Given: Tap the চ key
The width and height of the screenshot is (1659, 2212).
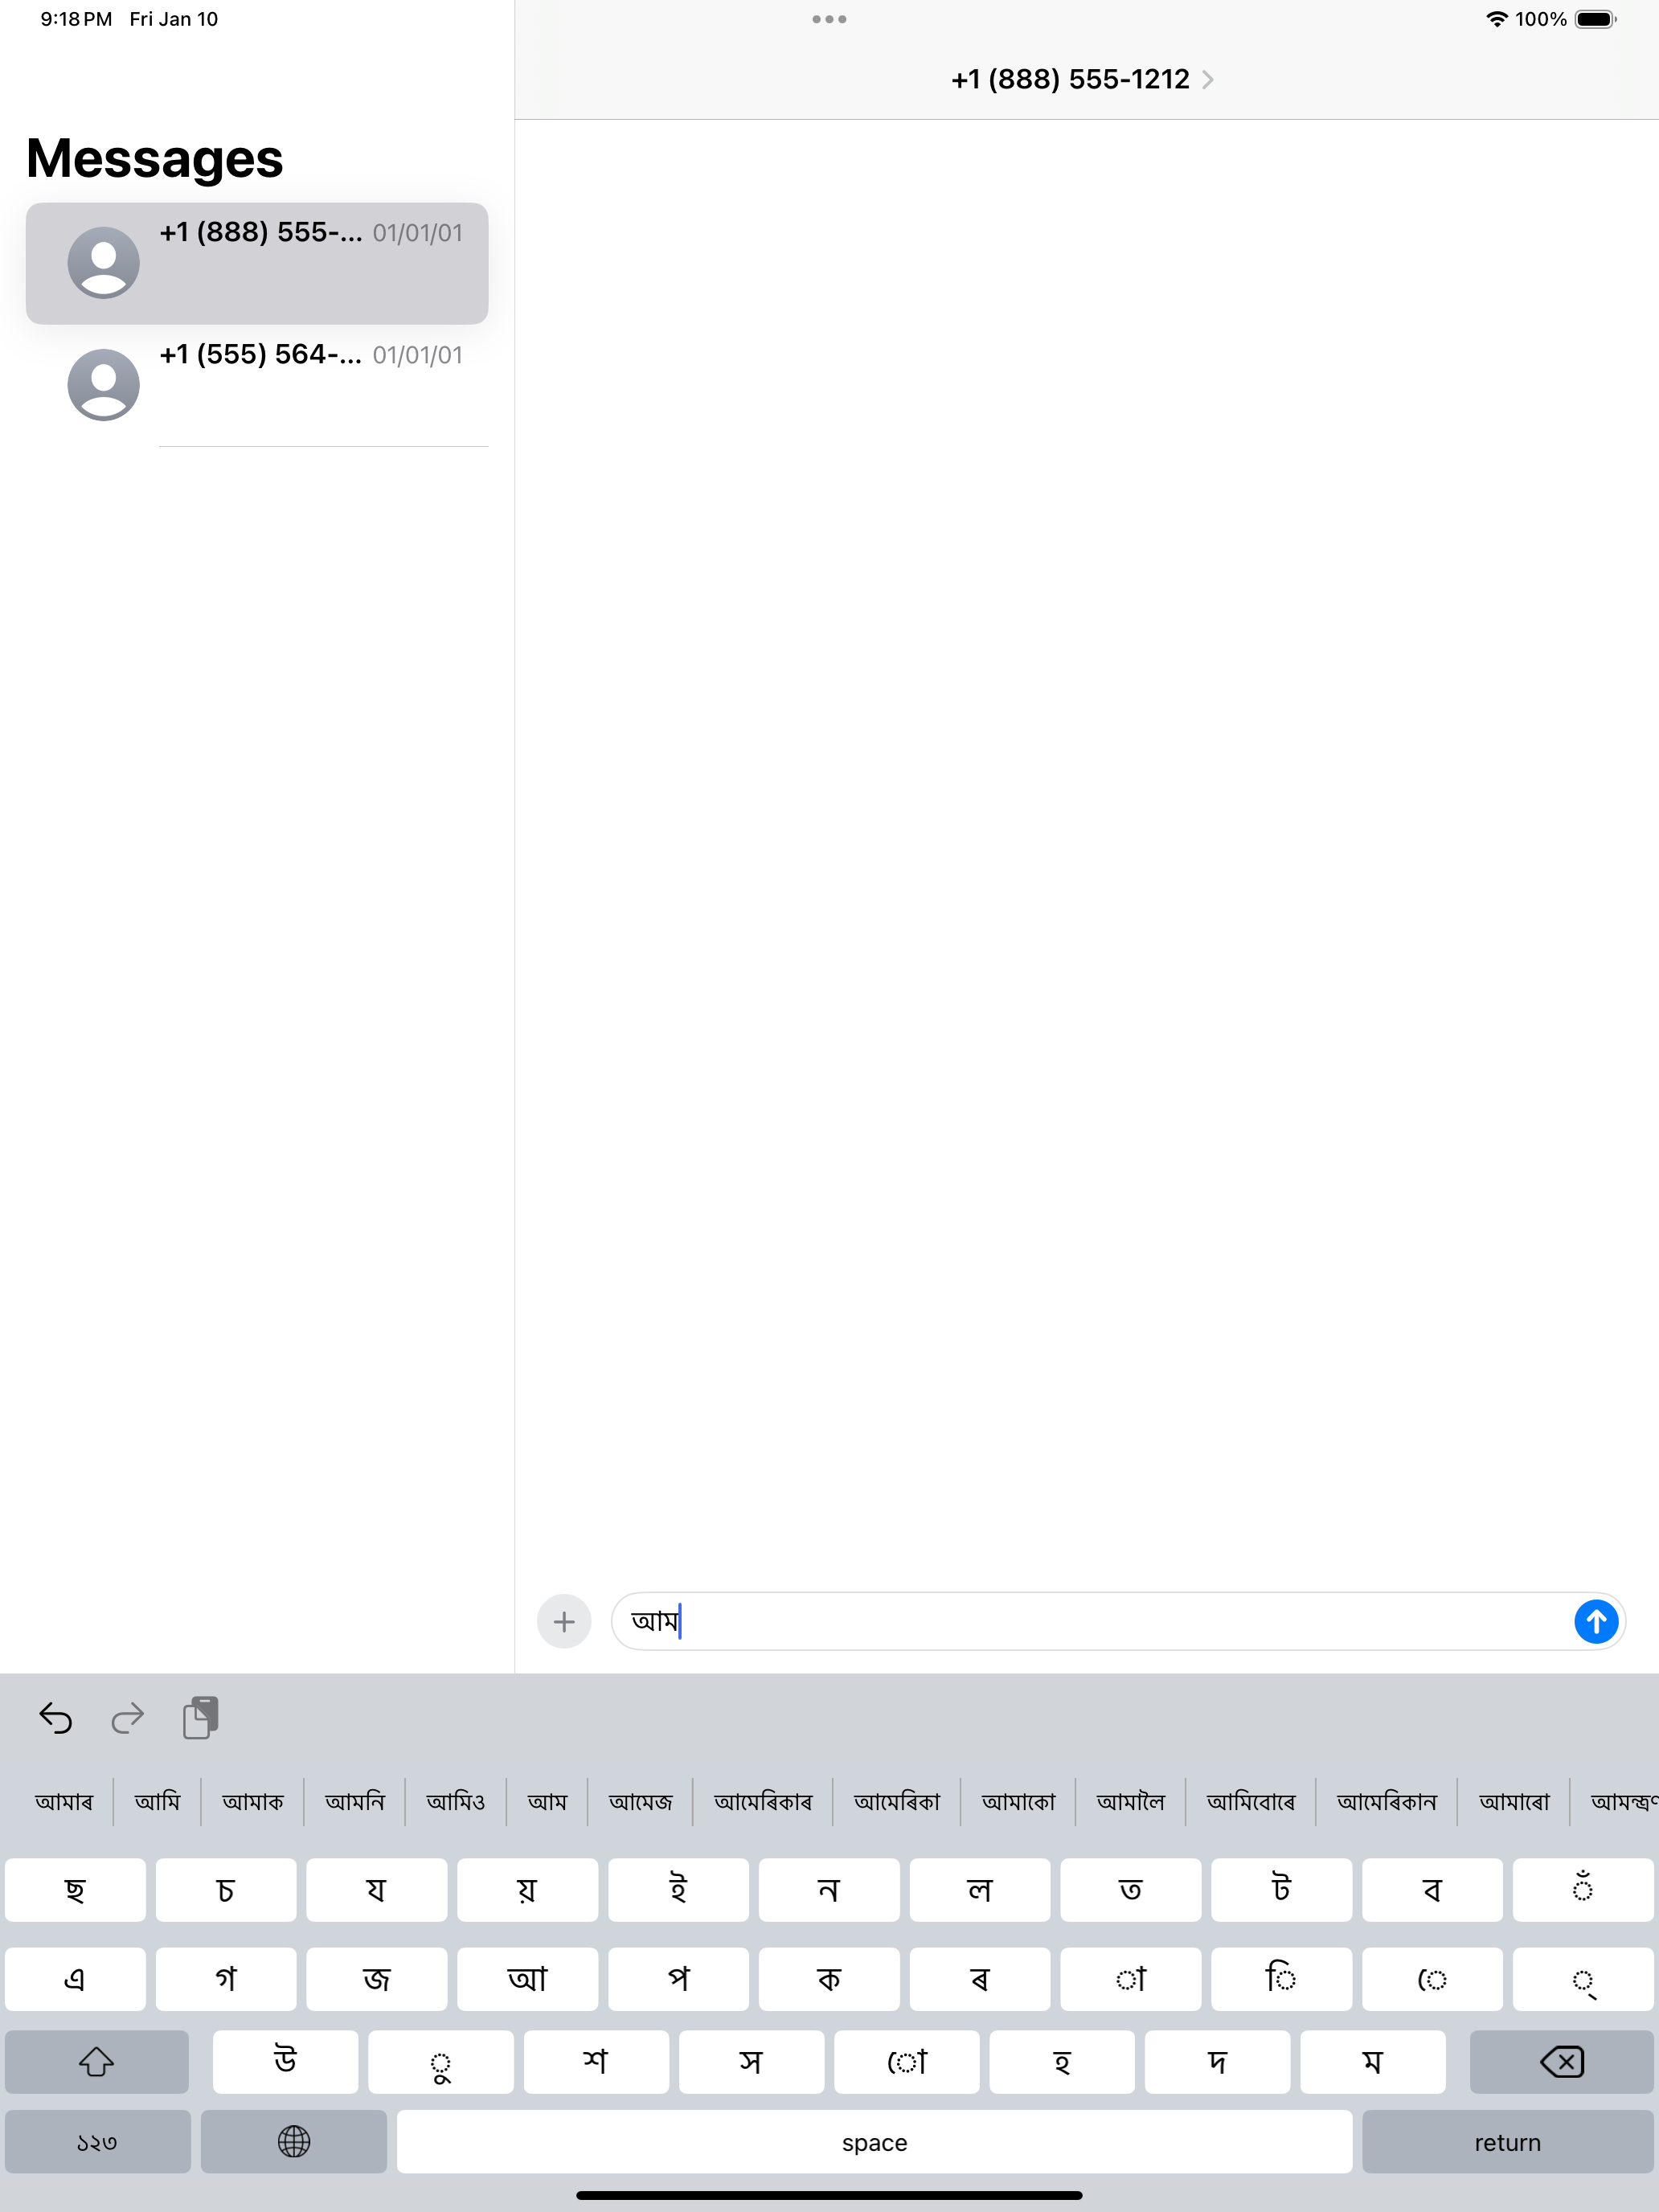Looking at the screenshot, I should point(226,1890).
